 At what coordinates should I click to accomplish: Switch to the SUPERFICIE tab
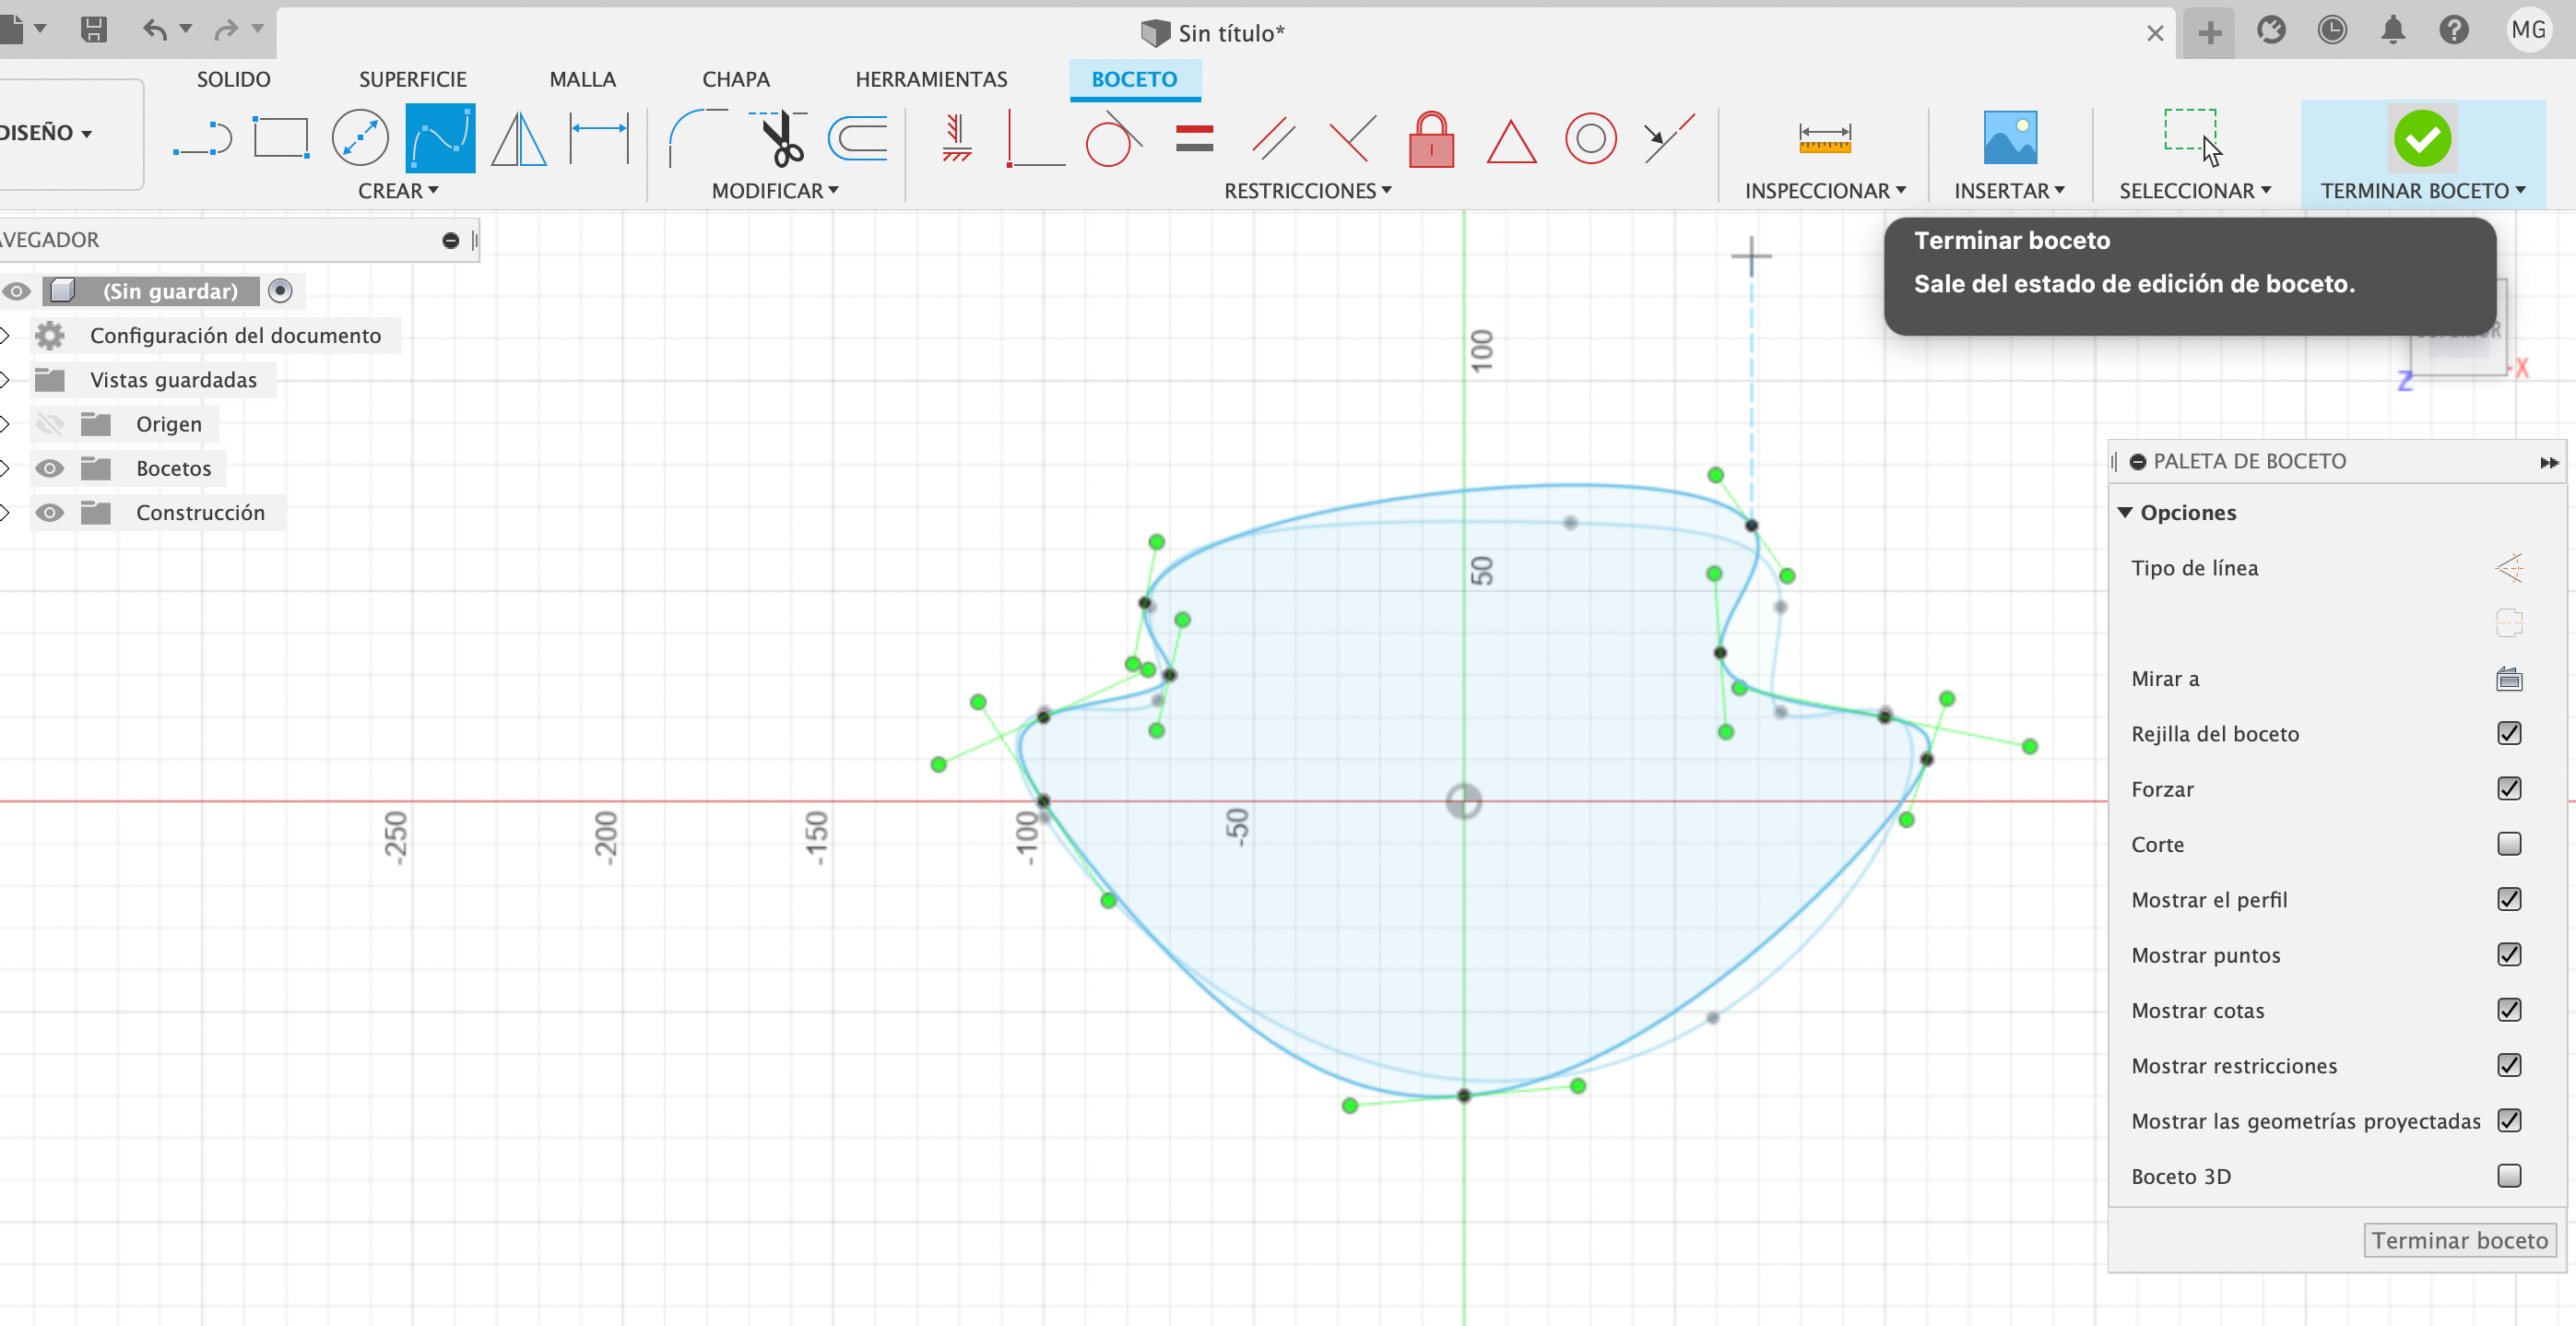click(x=413, y=79)
